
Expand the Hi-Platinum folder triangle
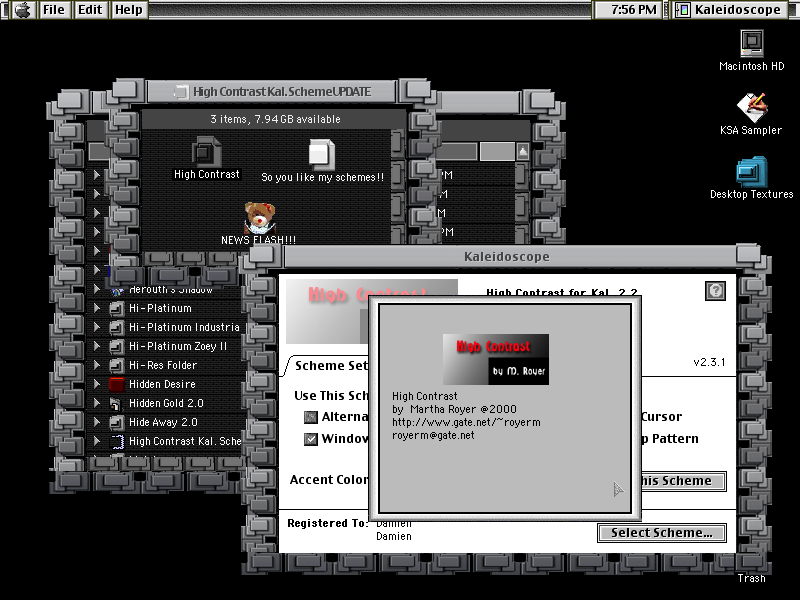(x=97, y=308)
